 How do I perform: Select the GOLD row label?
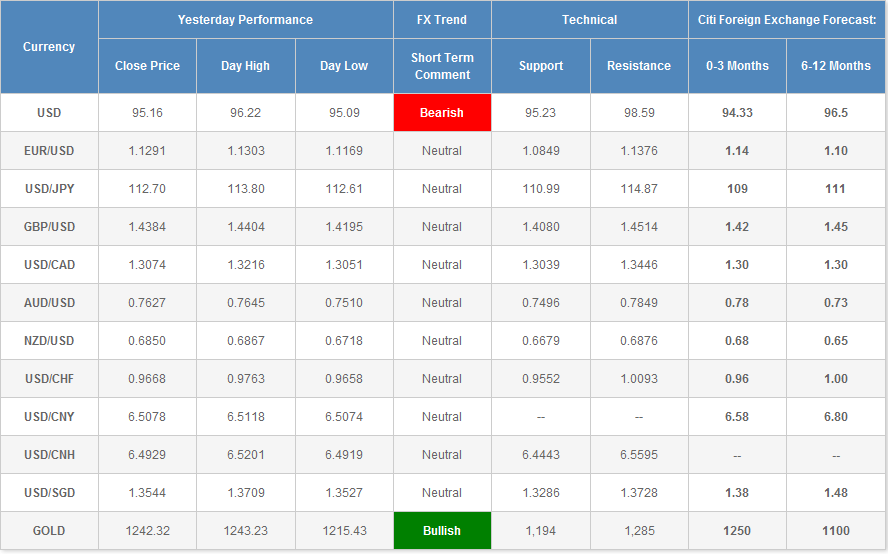49,531
